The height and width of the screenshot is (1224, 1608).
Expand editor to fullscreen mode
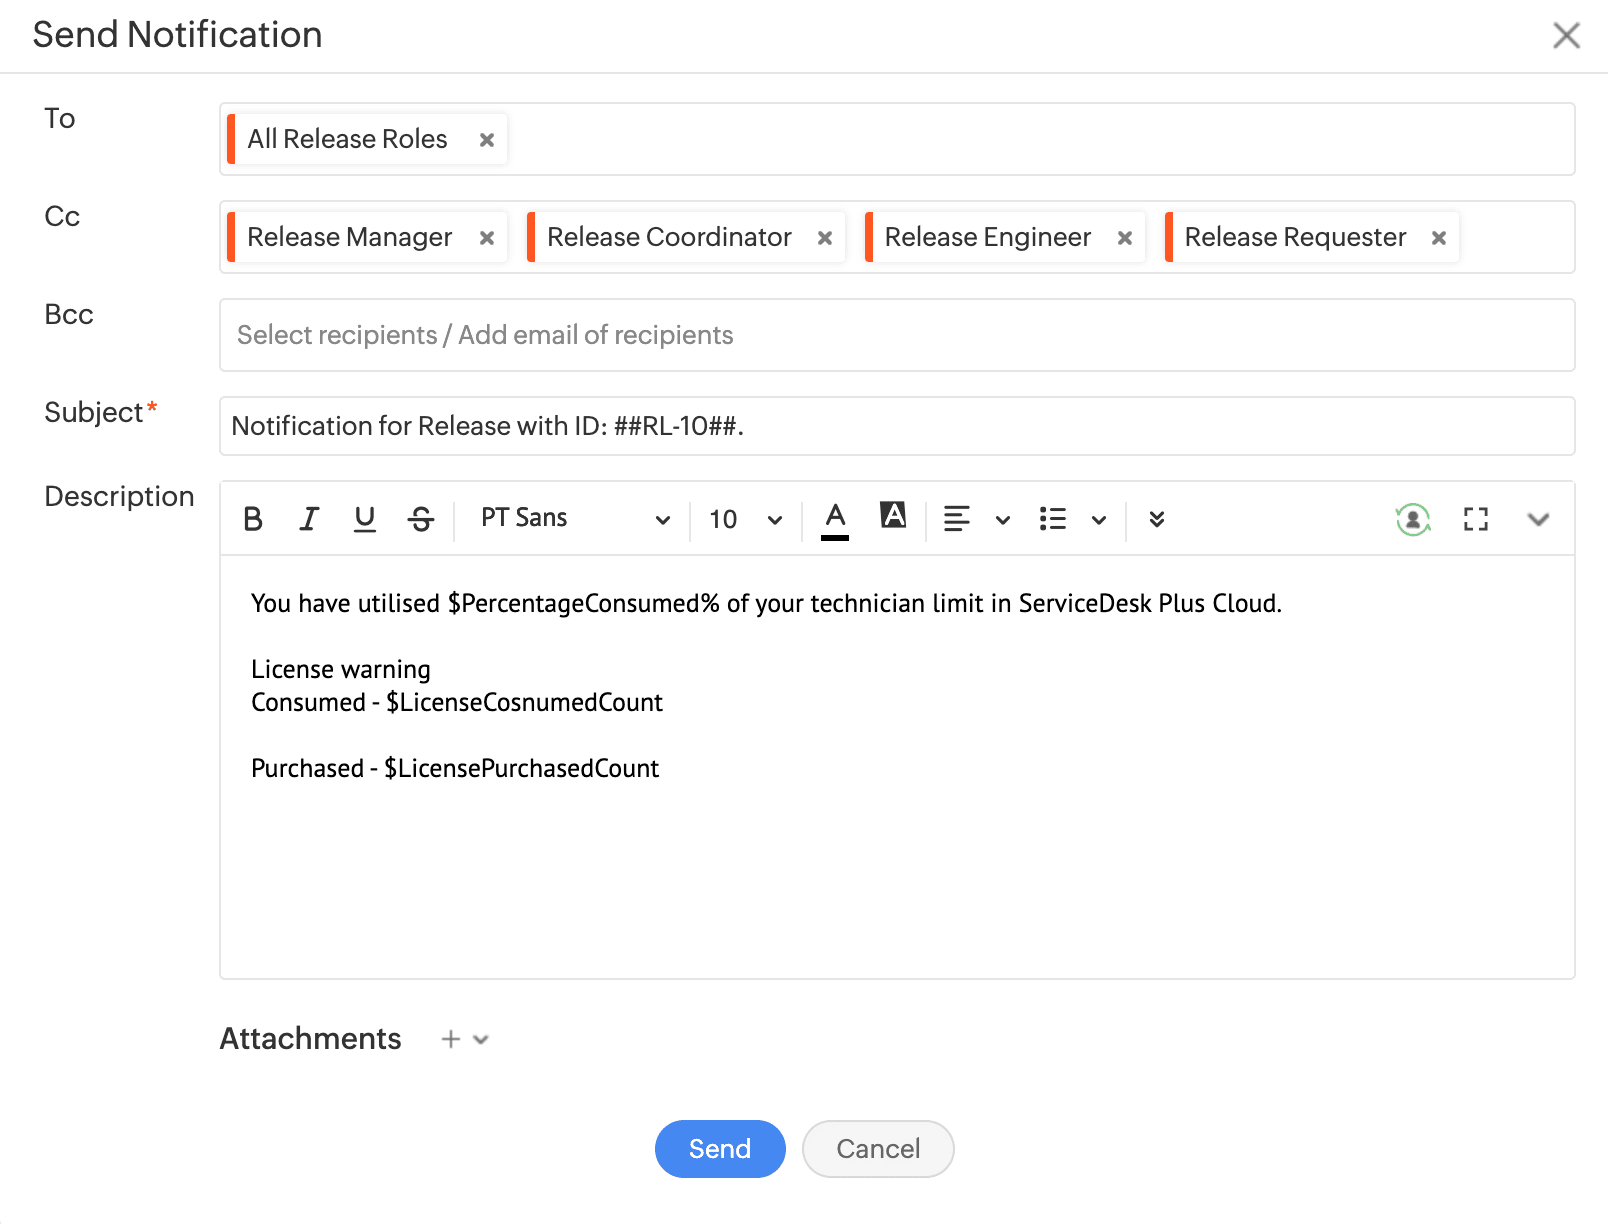[1475, 519]
